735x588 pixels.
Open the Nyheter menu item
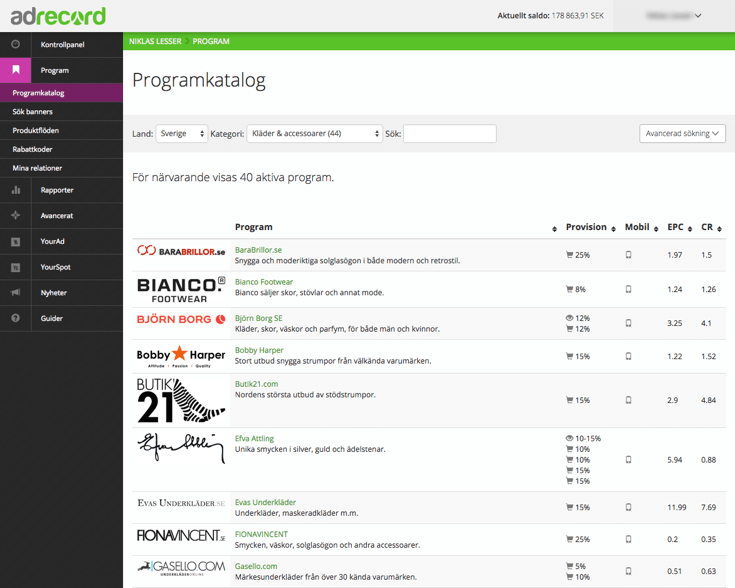point(53,293)
